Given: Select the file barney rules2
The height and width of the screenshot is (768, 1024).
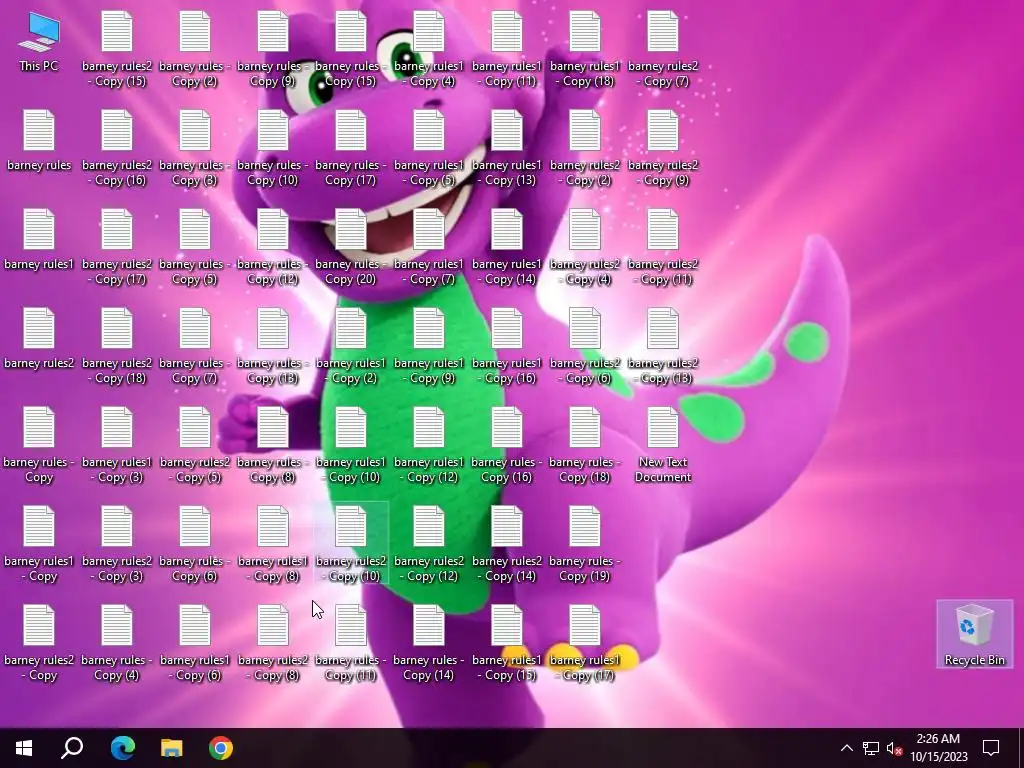Looking at the screenshot, I should (39, 339).
